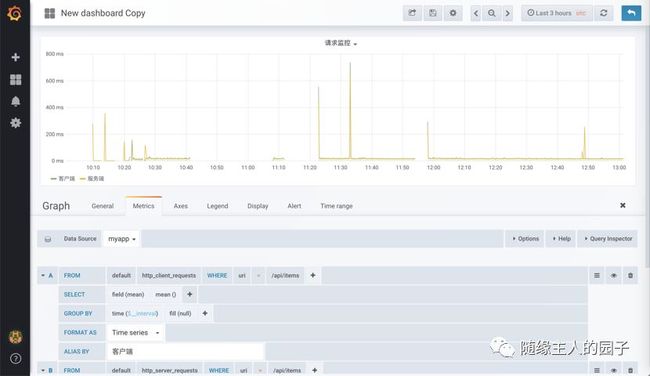Open the Help question mark icon
The height and width of the screenshot is (376, 650).
[x=15, y=359]
